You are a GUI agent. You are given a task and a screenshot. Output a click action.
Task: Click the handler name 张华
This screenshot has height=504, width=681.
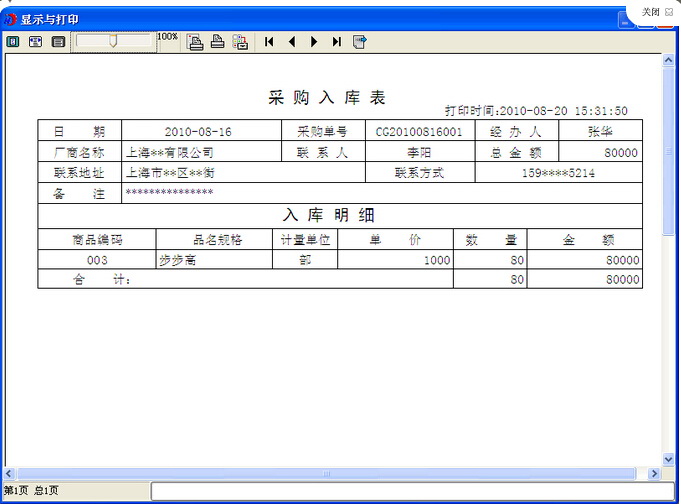[600, 132]
